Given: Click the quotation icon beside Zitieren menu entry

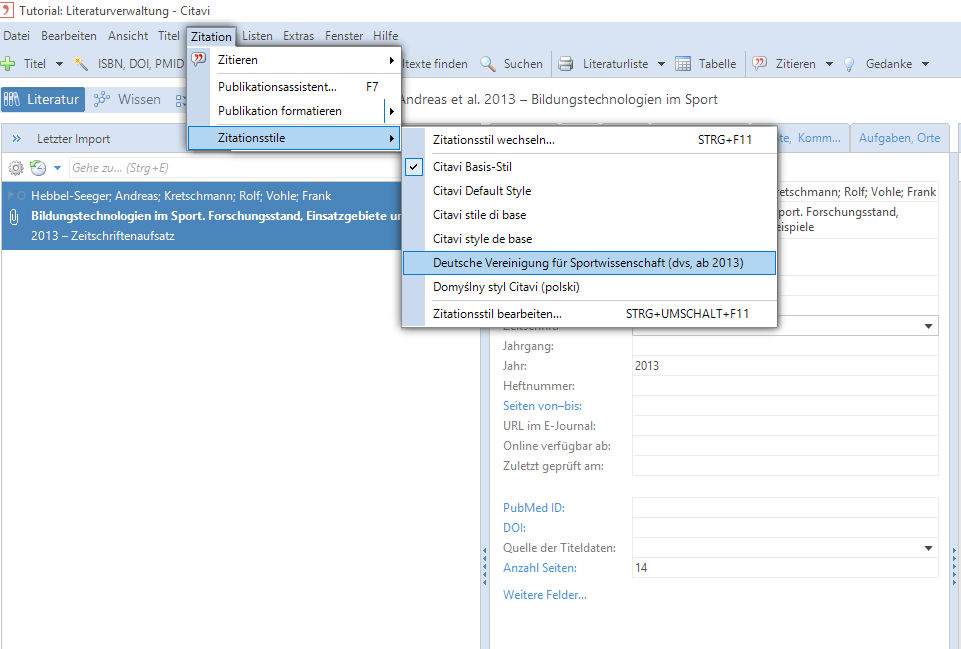Looking at the screenshot, I should click(198, 59).
